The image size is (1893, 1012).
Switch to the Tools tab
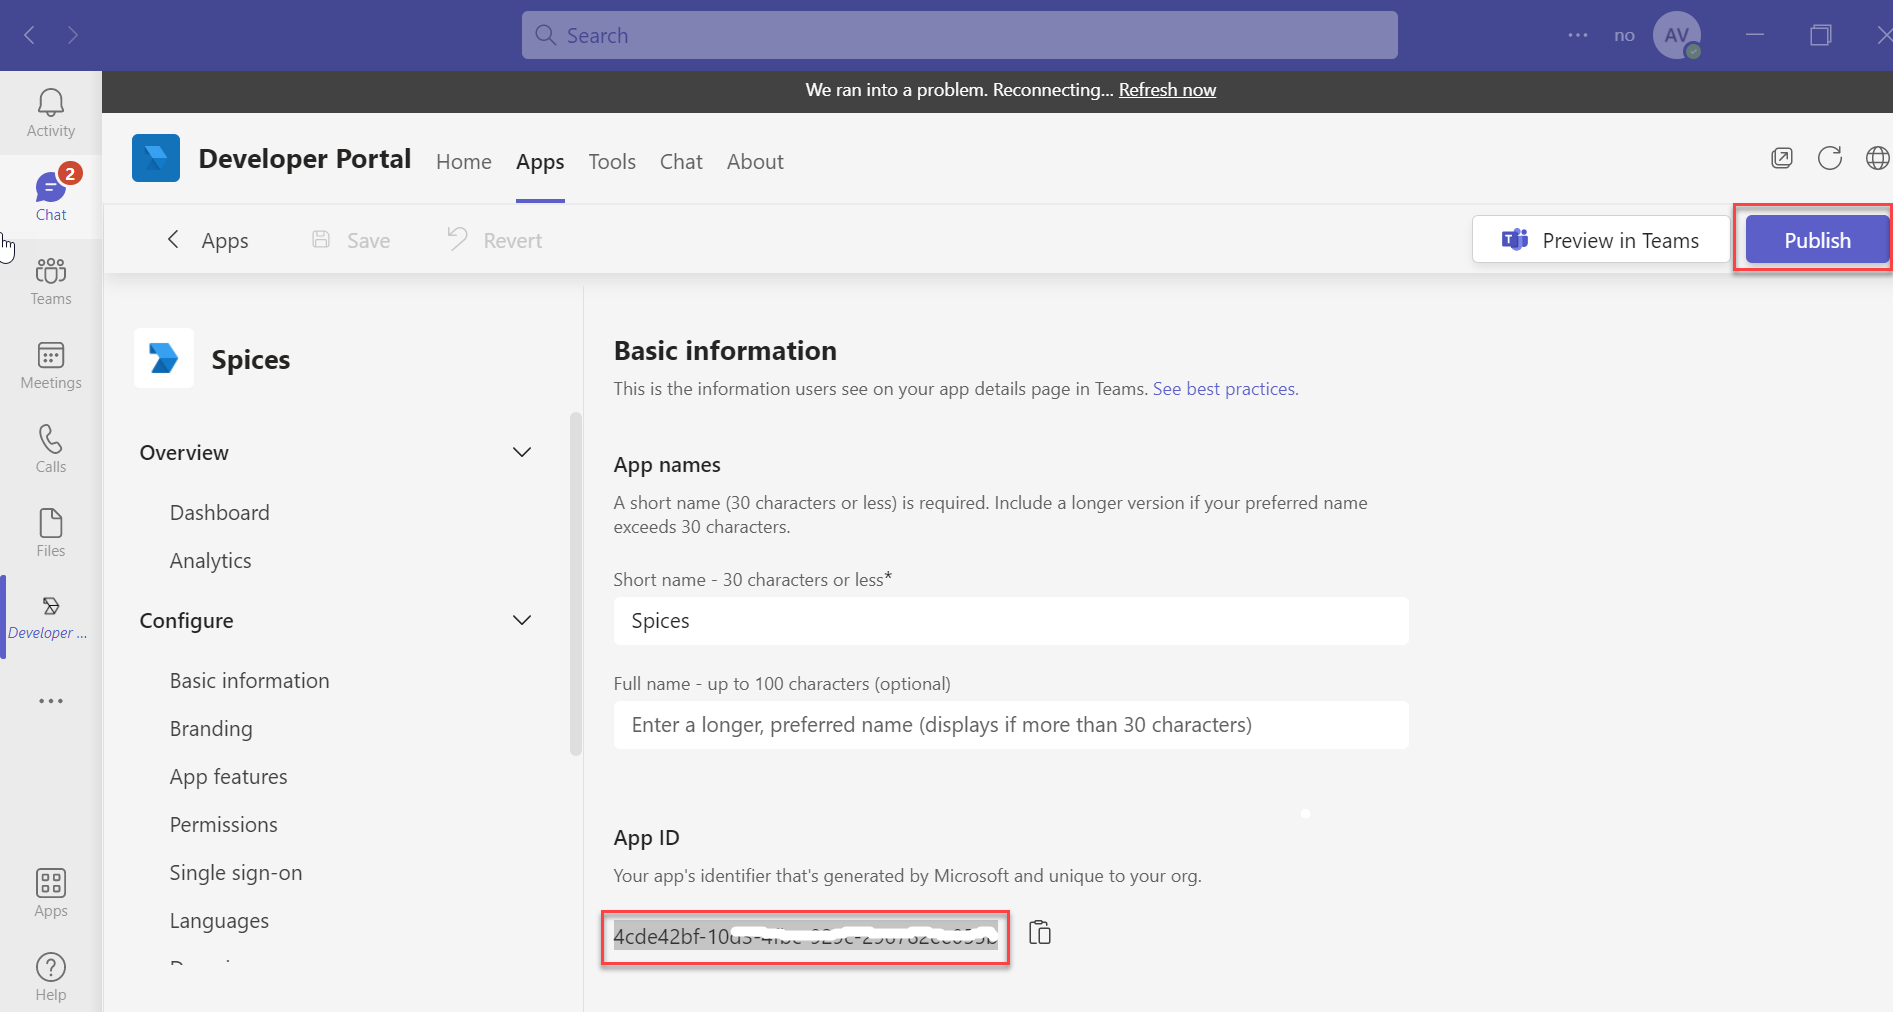(x=612, y=162)
